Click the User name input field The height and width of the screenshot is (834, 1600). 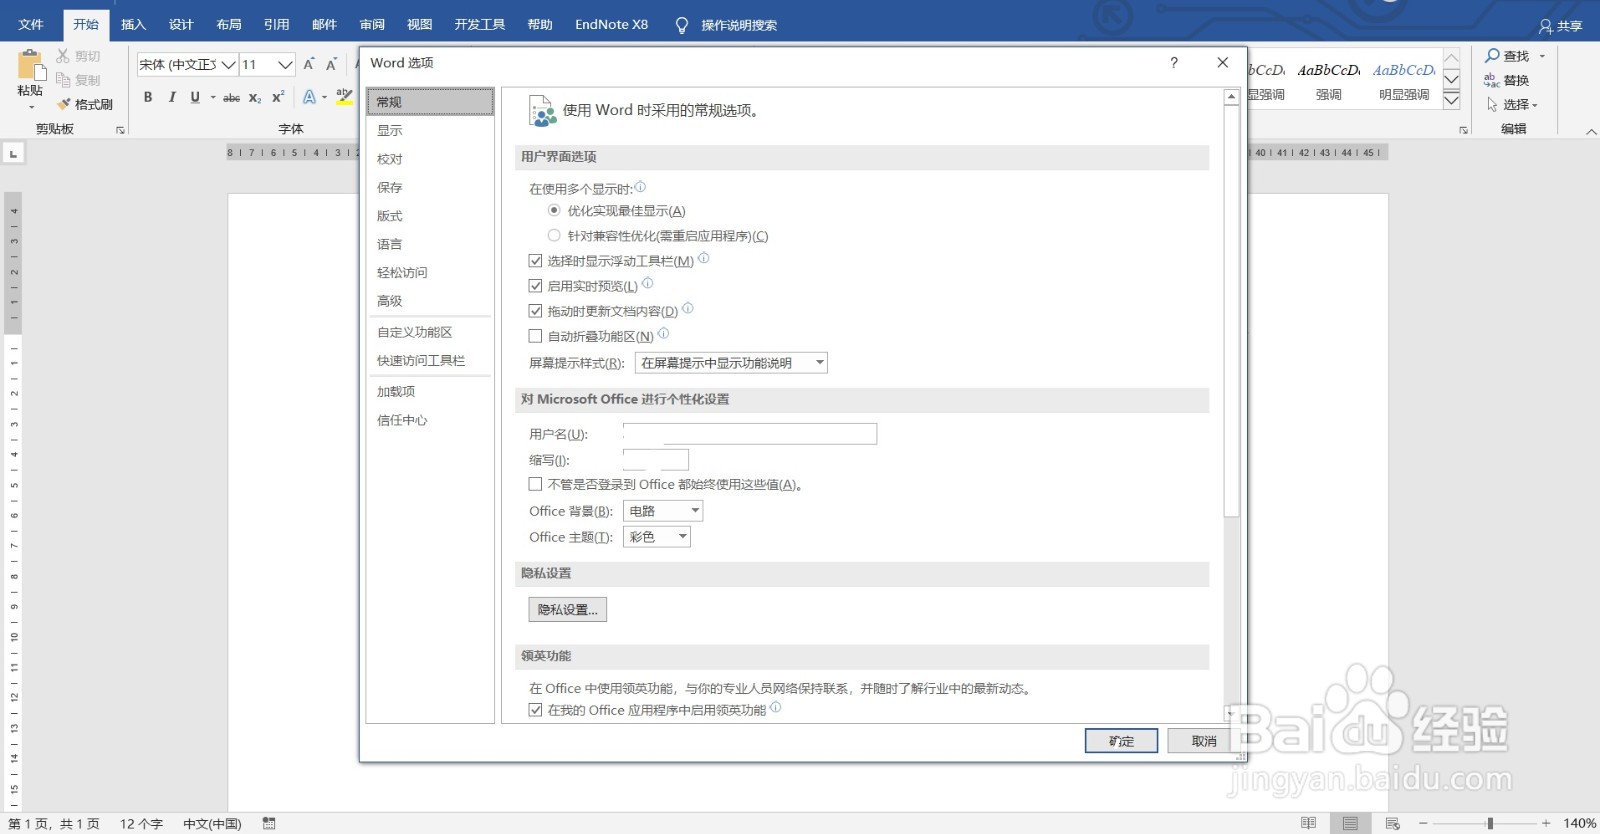tap(750, 433)
